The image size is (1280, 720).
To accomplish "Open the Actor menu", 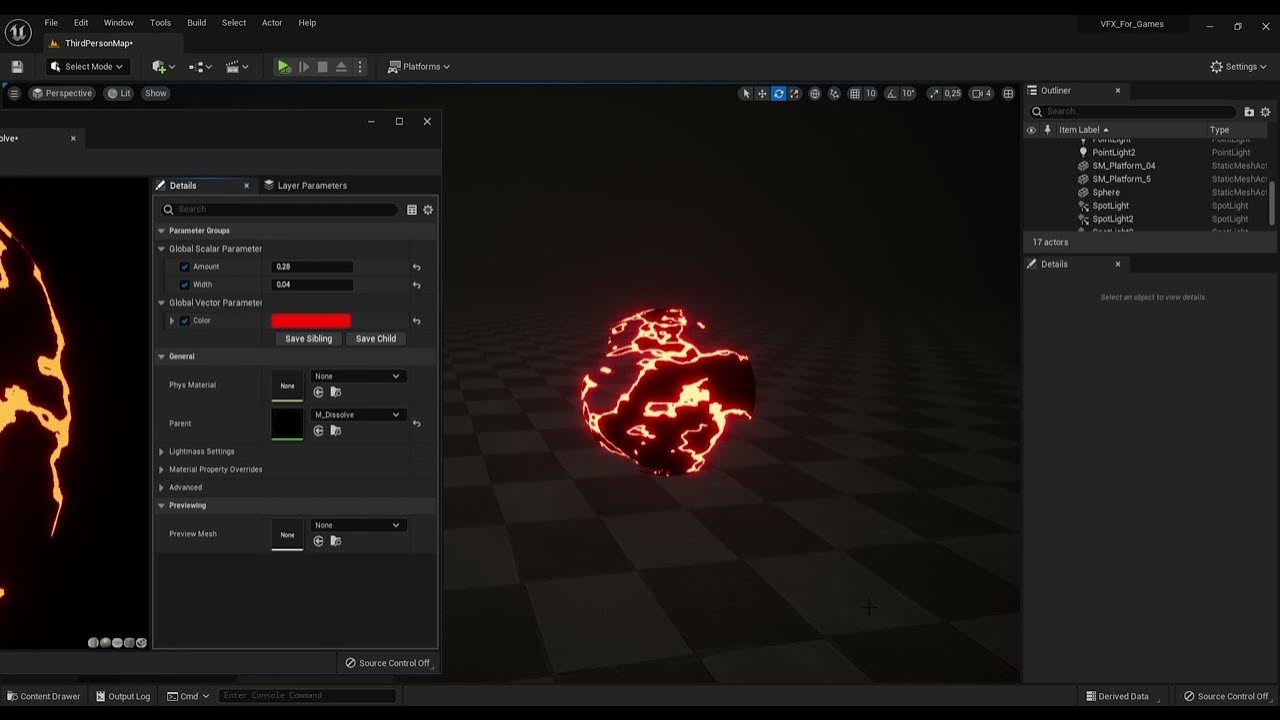I will pyautogui.click(x=272, y=23).
